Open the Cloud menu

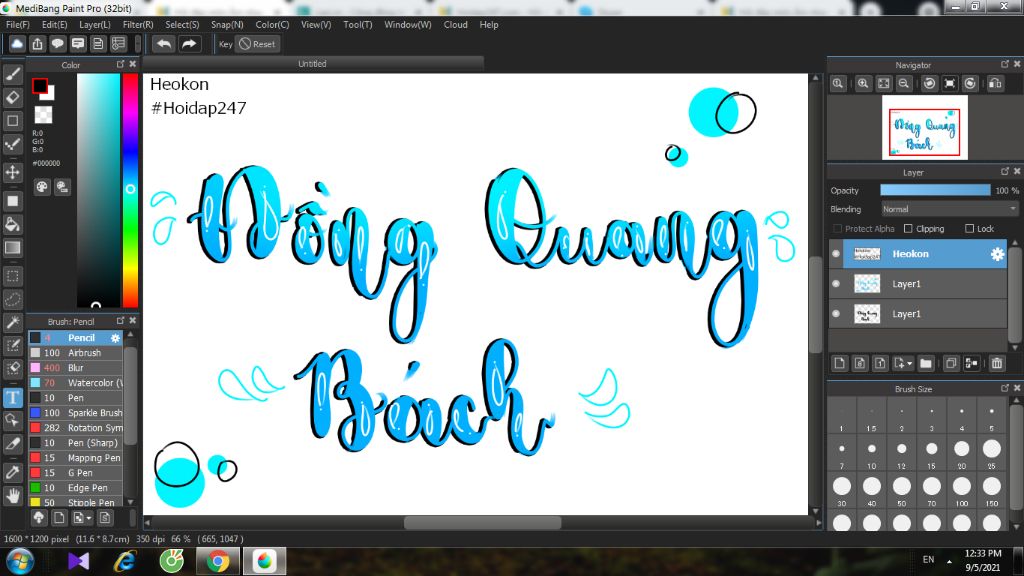455,25
